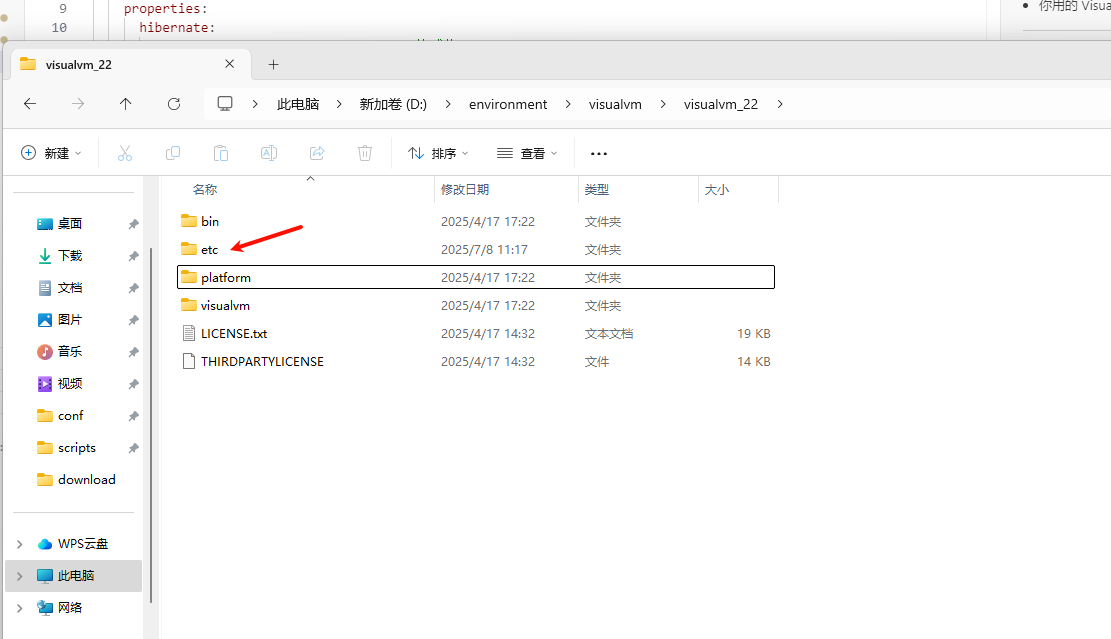Image resolution: width=1111 pixels, height=639 pixels.
Task: Expand the 网络 tree node
Action: click(x=20, y=608)
